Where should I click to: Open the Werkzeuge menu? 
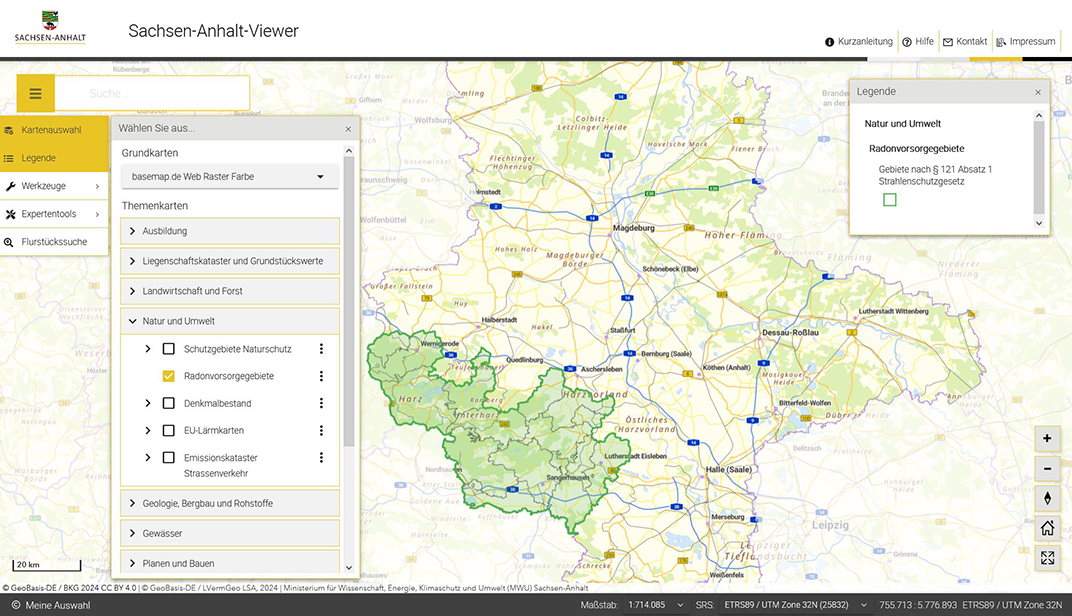click(x=54, y=186)
